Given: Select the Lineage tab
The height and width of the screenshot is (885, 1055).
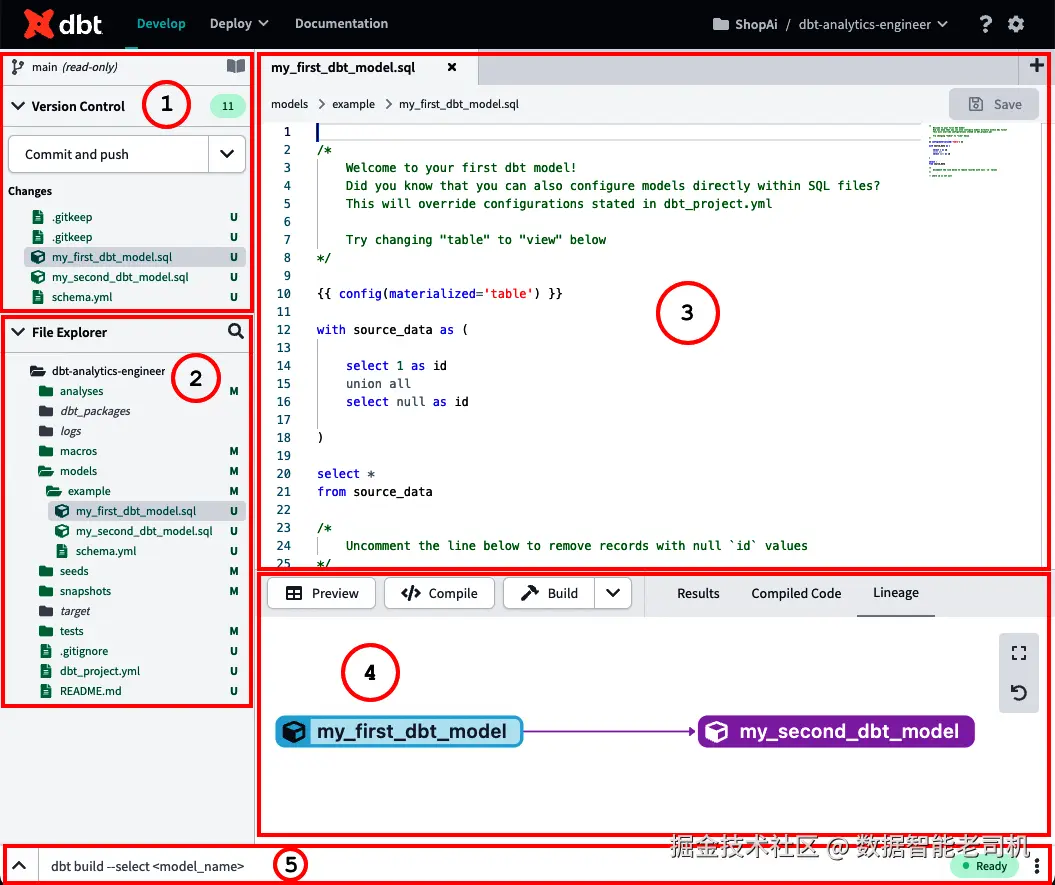Looking at the screenshot, I should click(x=896, y=592).
